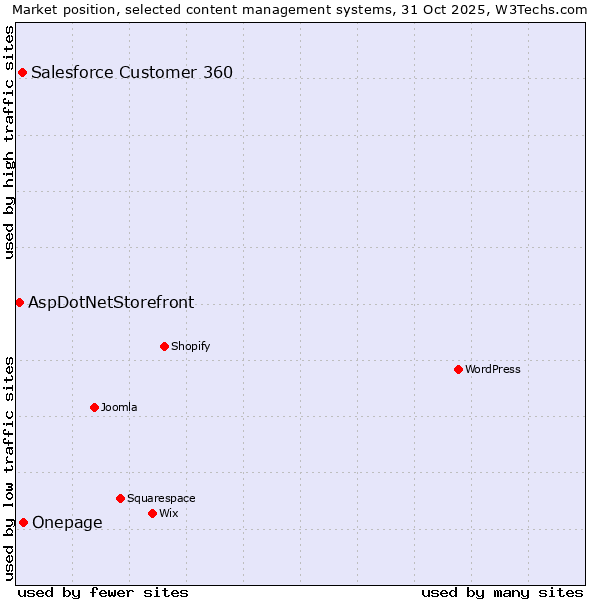
Task: Select the Shopify text label
Action: click(190, 346)
